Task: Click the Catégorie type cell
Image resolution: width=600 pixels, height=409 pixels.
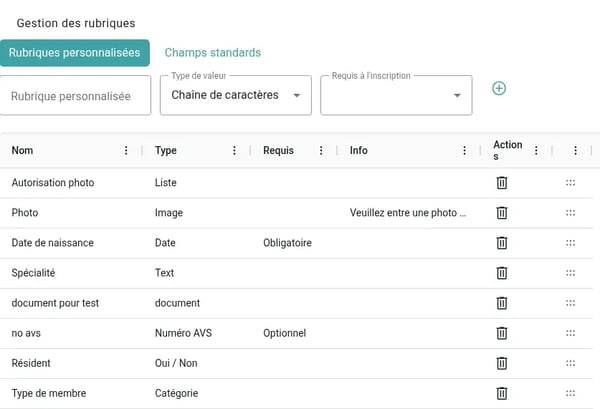Action: pos(176,393)
